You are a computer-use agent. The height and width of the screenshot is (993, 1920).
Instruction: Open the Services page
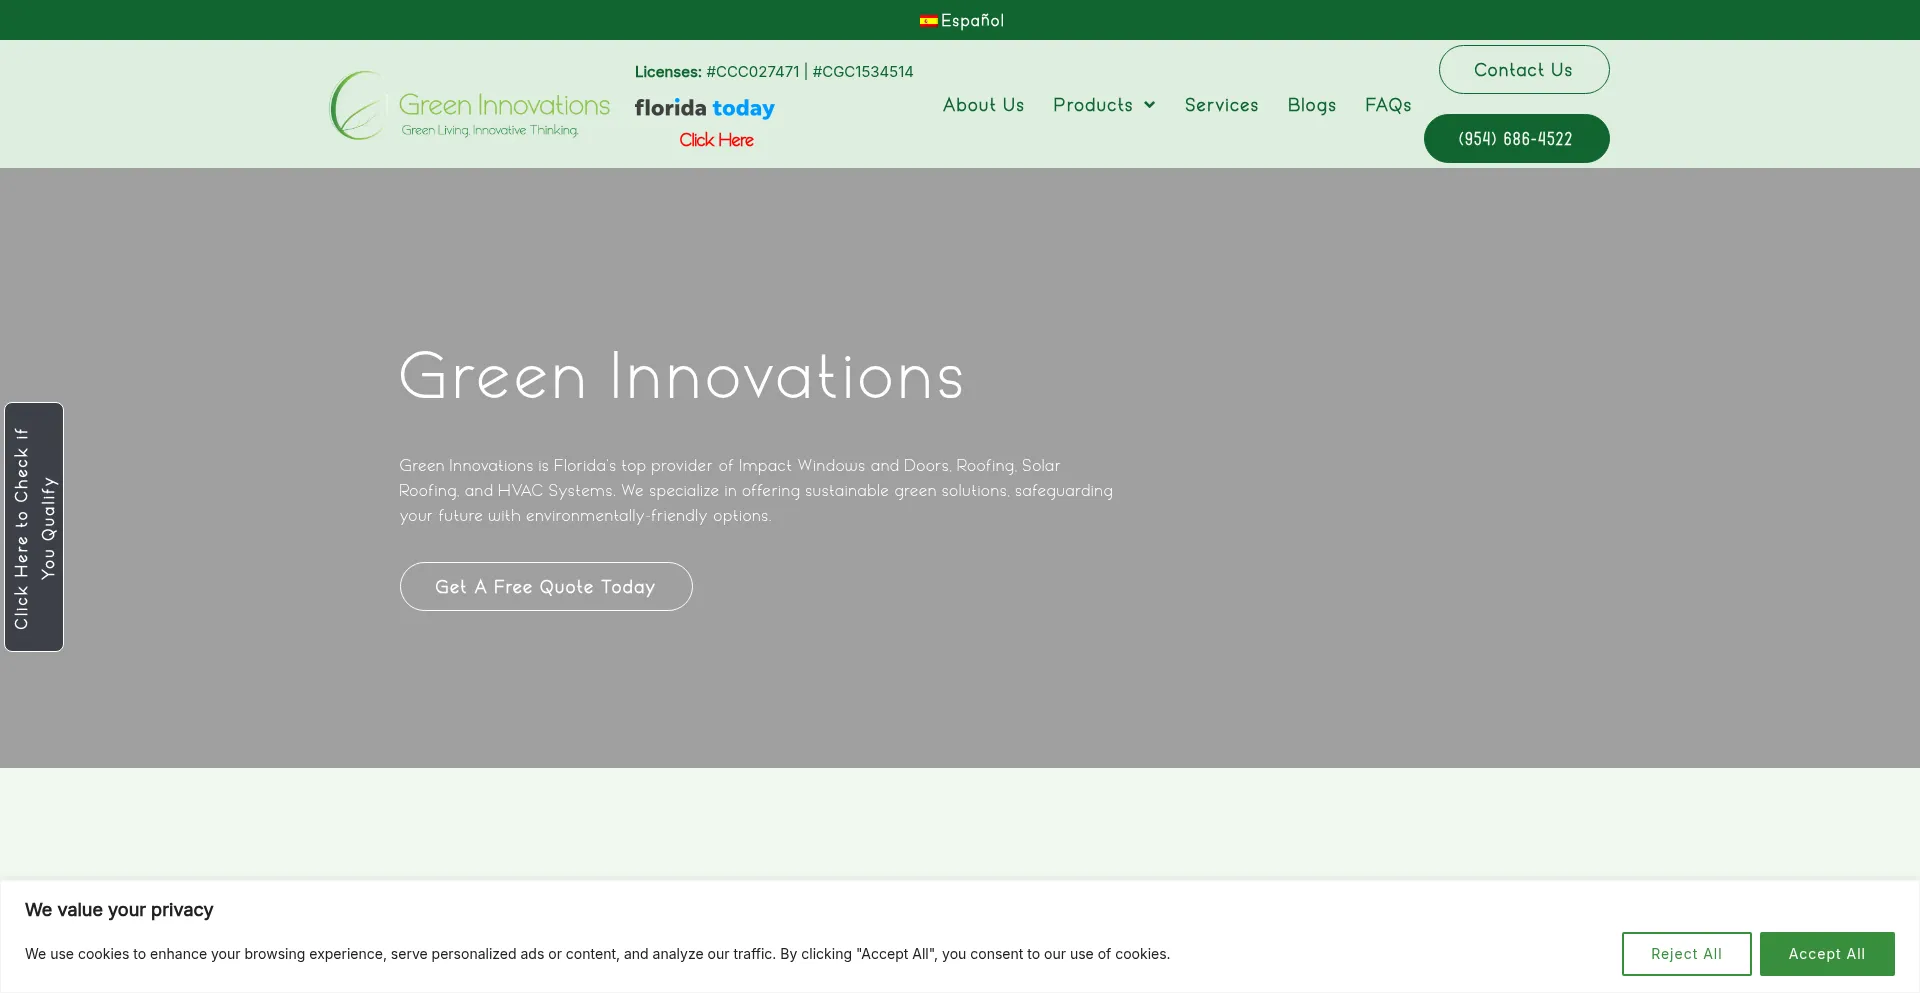pyautogui.click(x=1221, y=104)
